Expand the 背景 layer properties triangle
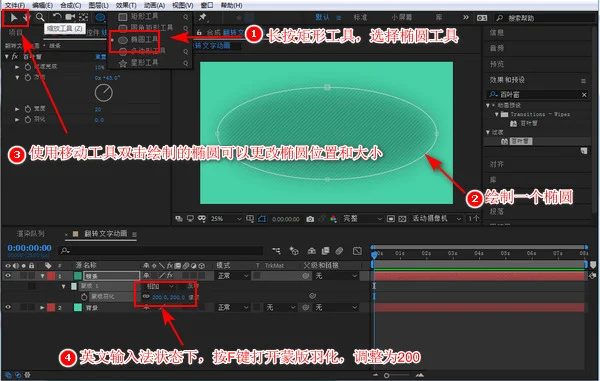 pyautogui.click(x=42, y=307)
